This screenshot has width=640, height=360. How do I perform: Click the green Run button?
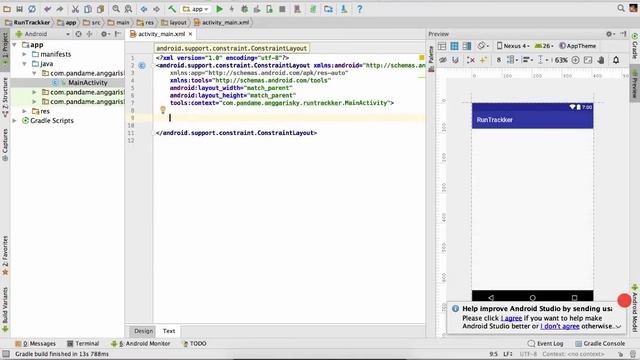tap(219, 9)
